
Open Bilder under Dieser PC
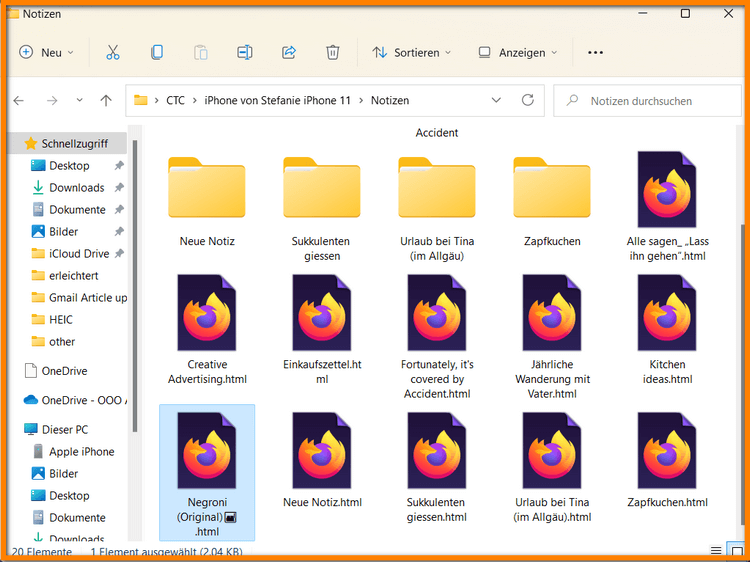64,474
